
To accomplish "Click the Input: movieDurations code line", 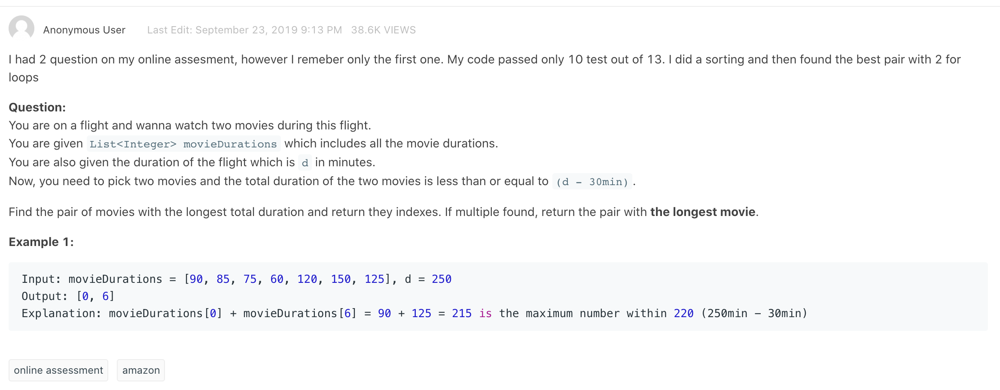I will click(x=237, y=279).
